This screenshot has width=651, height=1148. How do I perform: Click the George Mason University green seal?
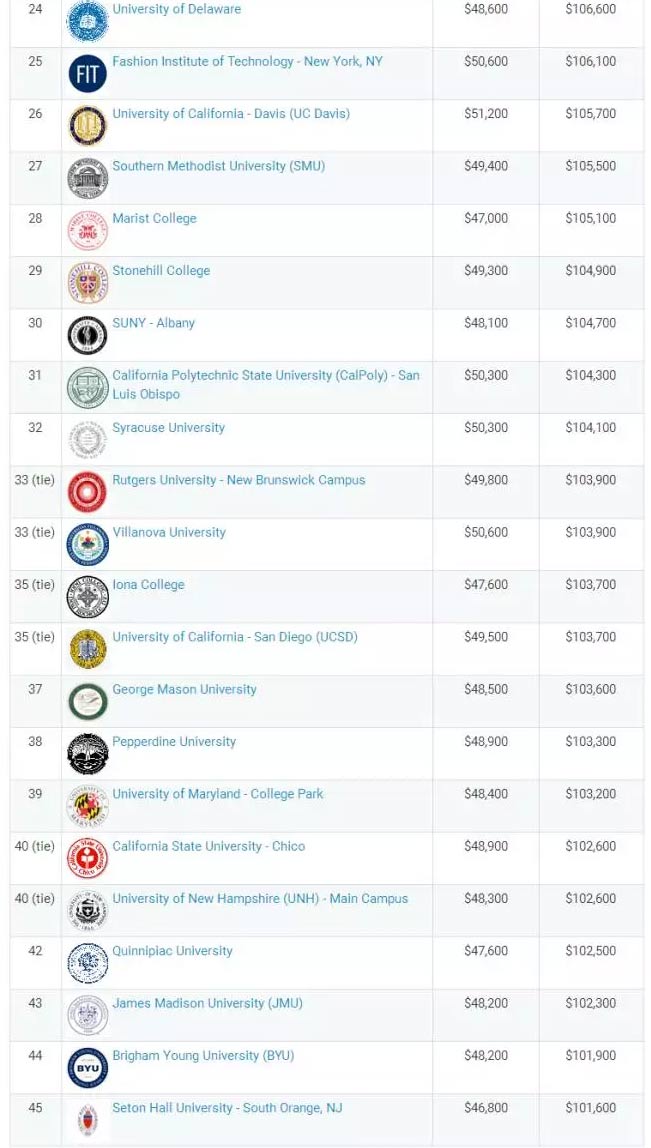87,701
